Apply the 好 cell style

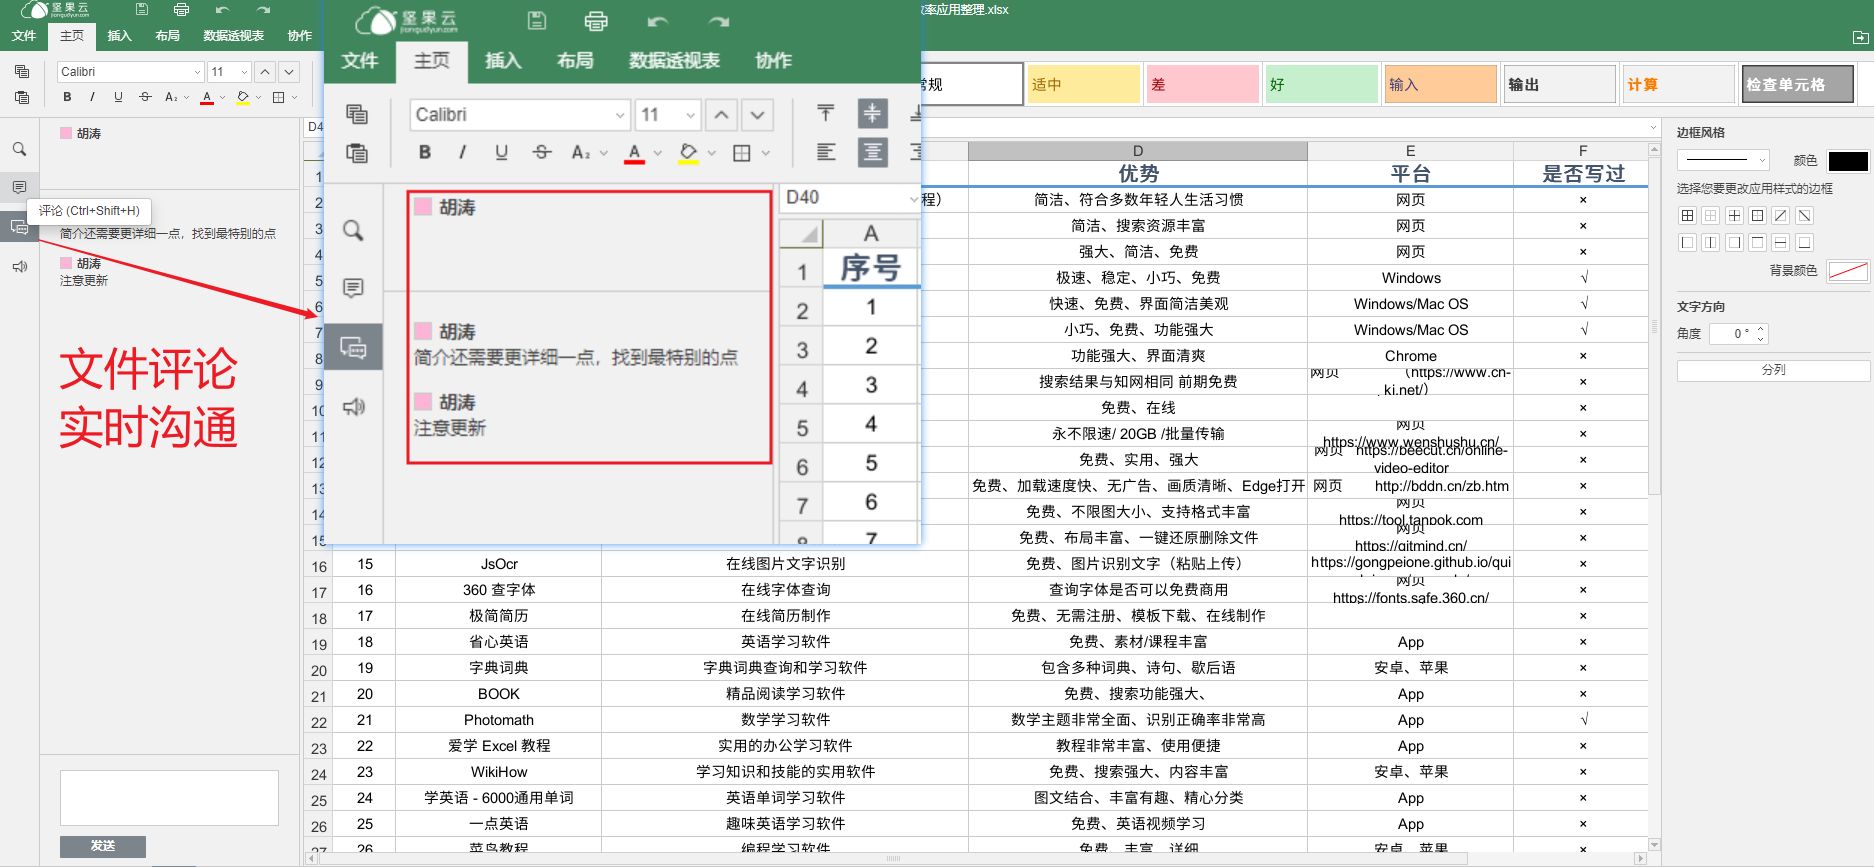pyautogui.click(x=1322, y=84)
